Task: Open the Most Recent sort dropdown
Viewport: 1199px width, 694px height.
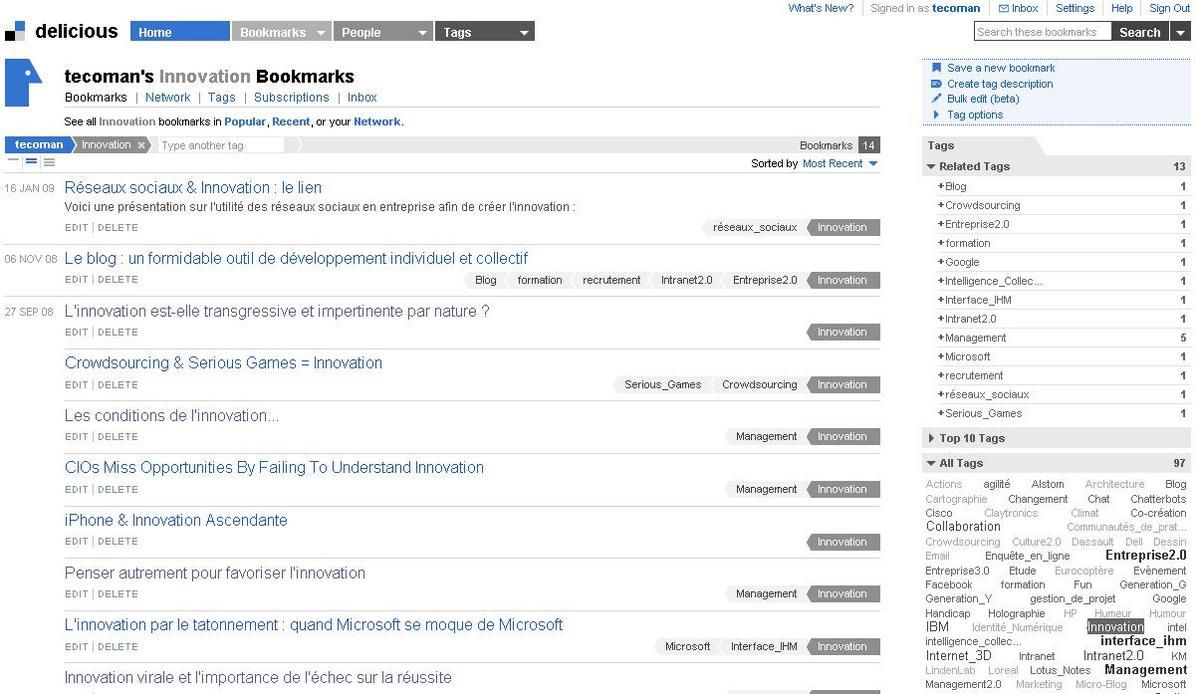Action: pyautogui.click(x=840, y=164)
